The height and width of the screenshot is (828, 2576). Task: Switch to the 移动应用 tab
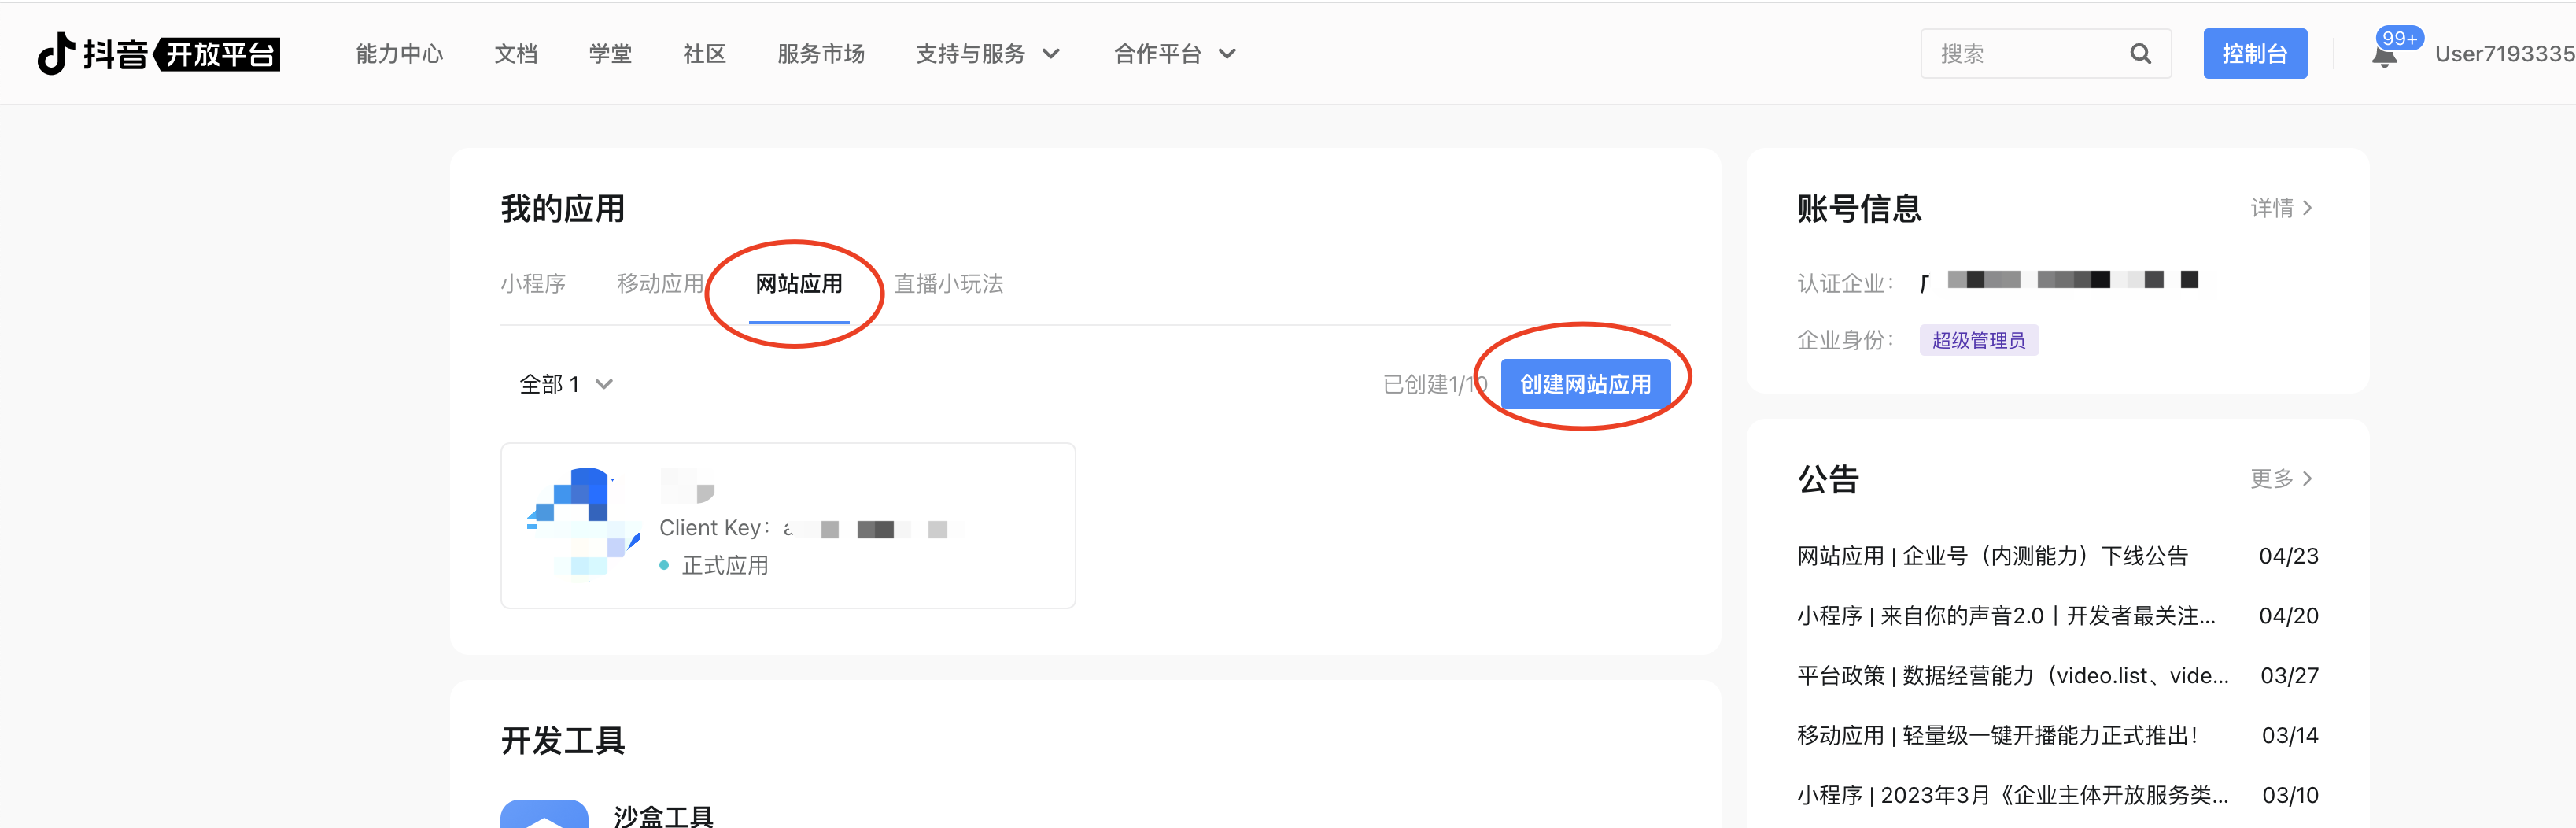(x=659, y=284)
